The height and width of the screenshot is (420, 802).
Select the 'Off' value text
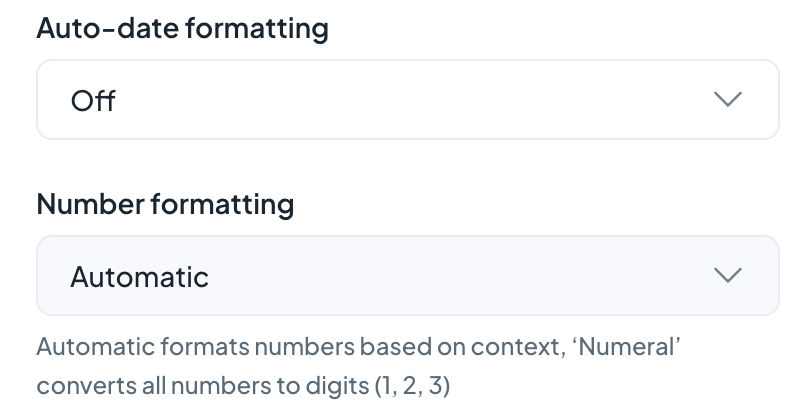(x=93, y=100)
